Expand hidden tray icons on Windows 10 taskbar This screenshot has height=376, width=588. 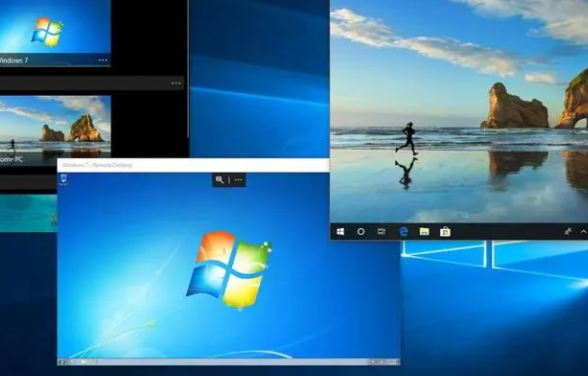(584, 232)
